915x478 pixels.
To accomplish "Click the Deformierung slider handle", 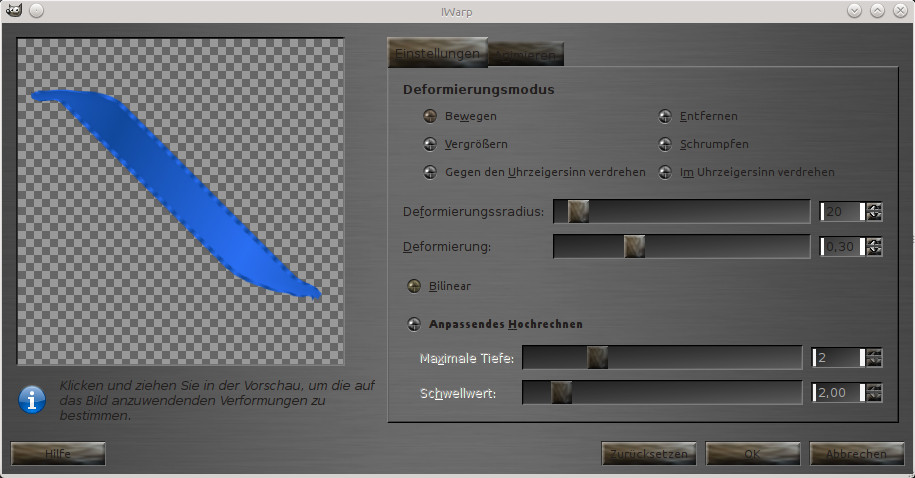I will tap(634, 246).
